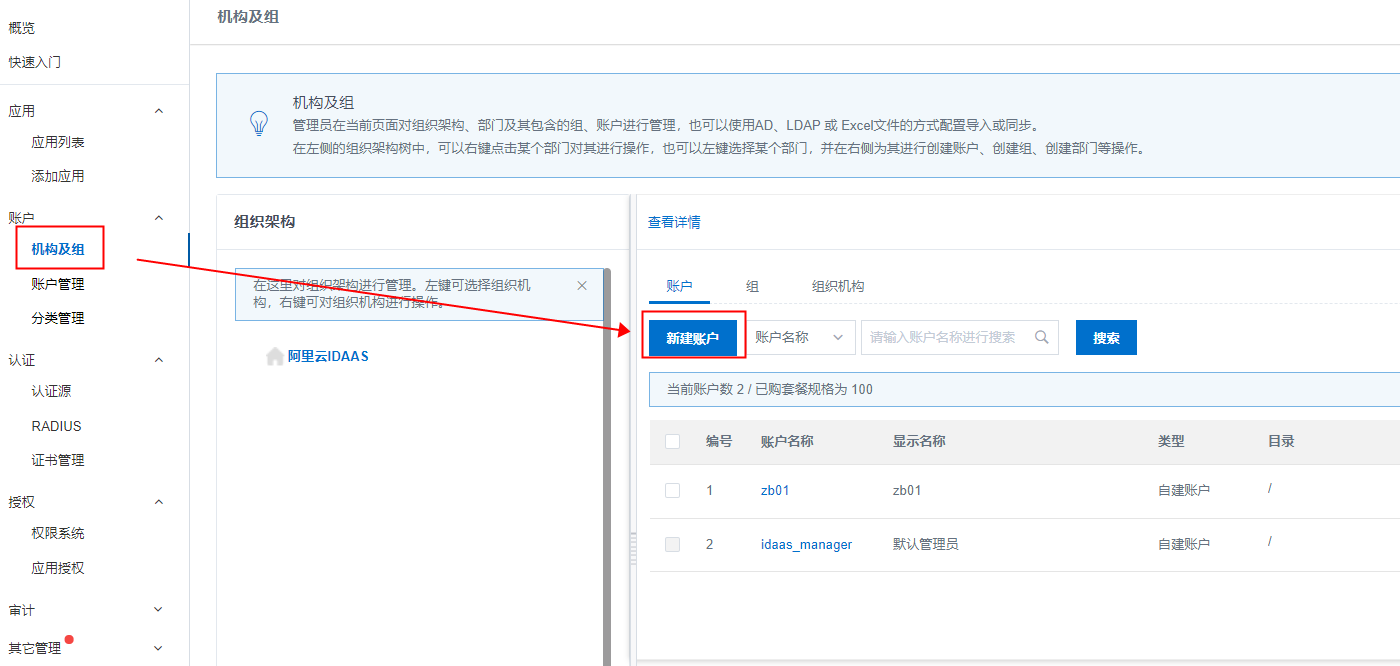
Task: Collapse the 授权 sidebar section
Action: (x=158, y=502)
